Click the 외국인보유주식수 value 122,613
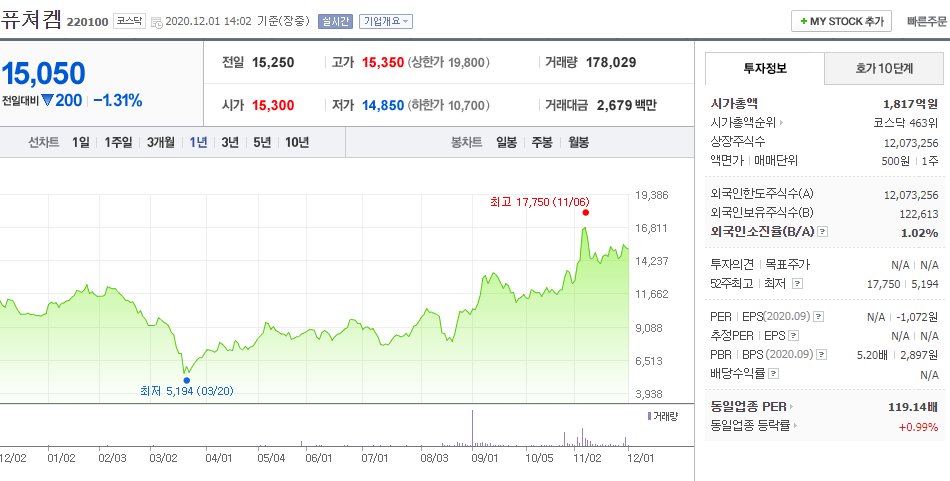 click(x=919, y=214)
